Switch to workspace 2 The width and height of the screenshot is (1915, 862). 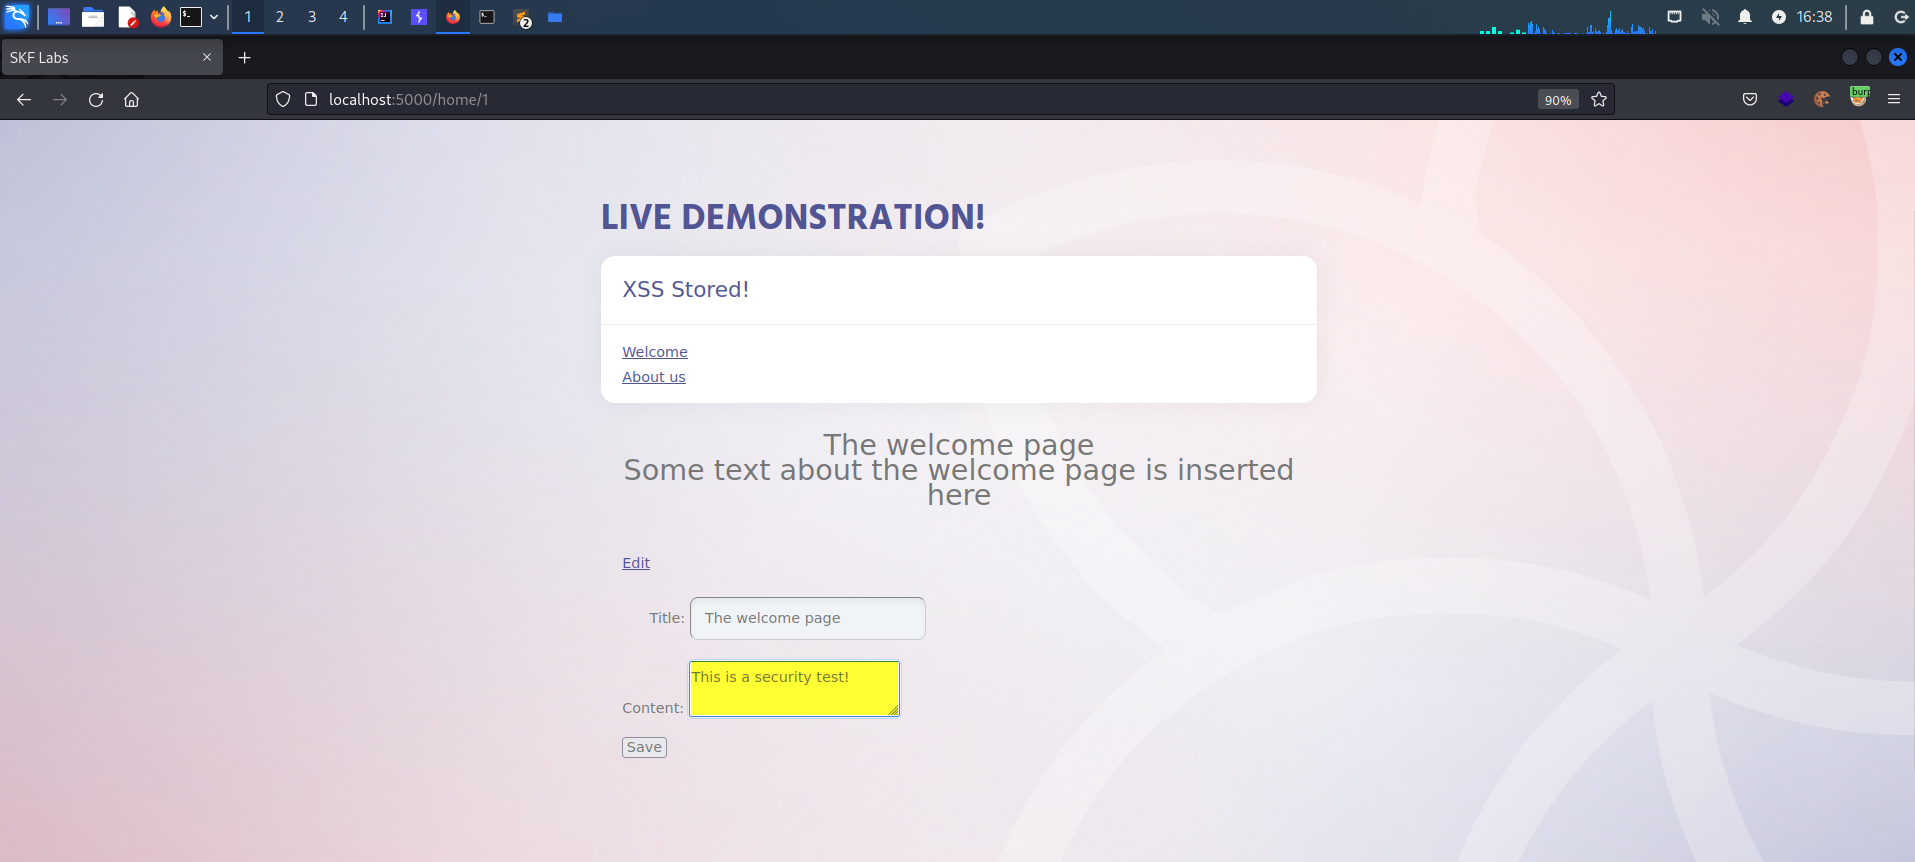pyautogui.click(x=280, y=17)
